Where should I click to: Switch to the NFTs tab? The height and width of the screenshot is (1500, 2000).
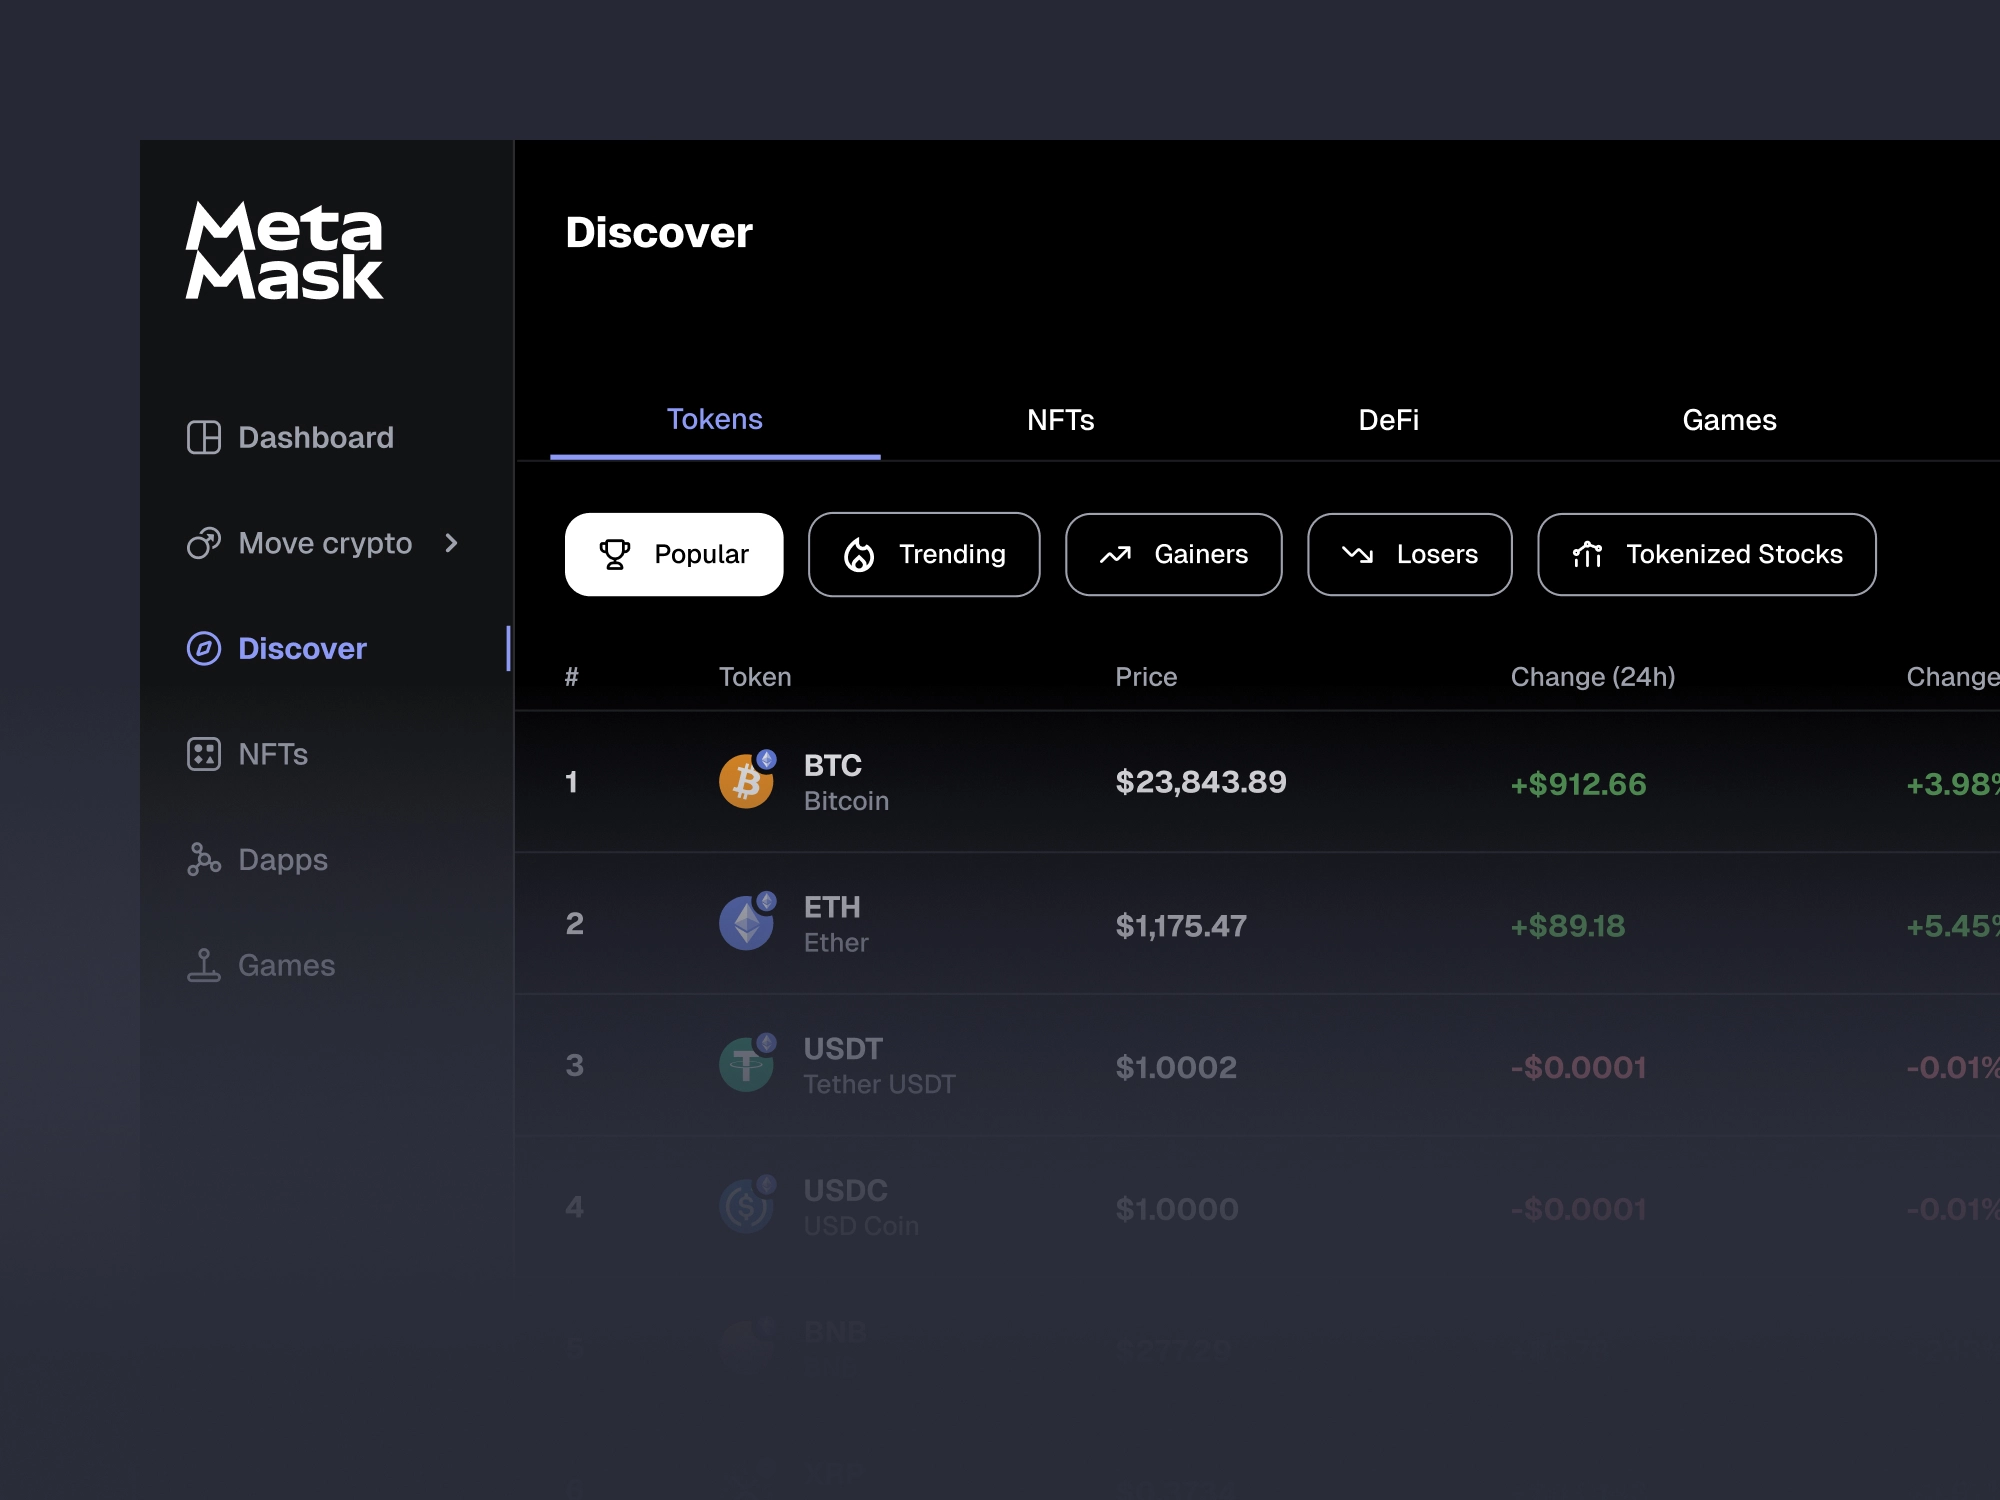(x=1060, y=419)
